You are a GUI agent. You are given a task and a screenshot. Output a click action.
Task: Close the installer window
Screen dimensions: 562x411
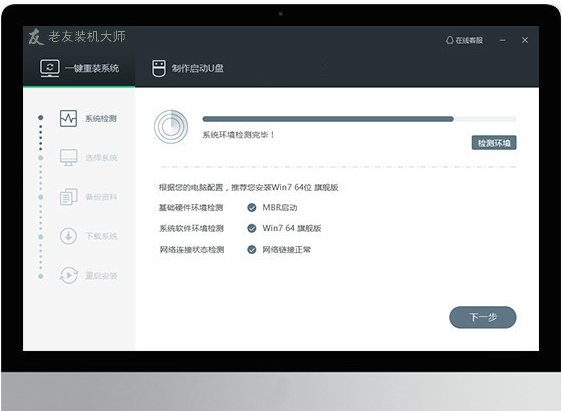click(525, 40)
